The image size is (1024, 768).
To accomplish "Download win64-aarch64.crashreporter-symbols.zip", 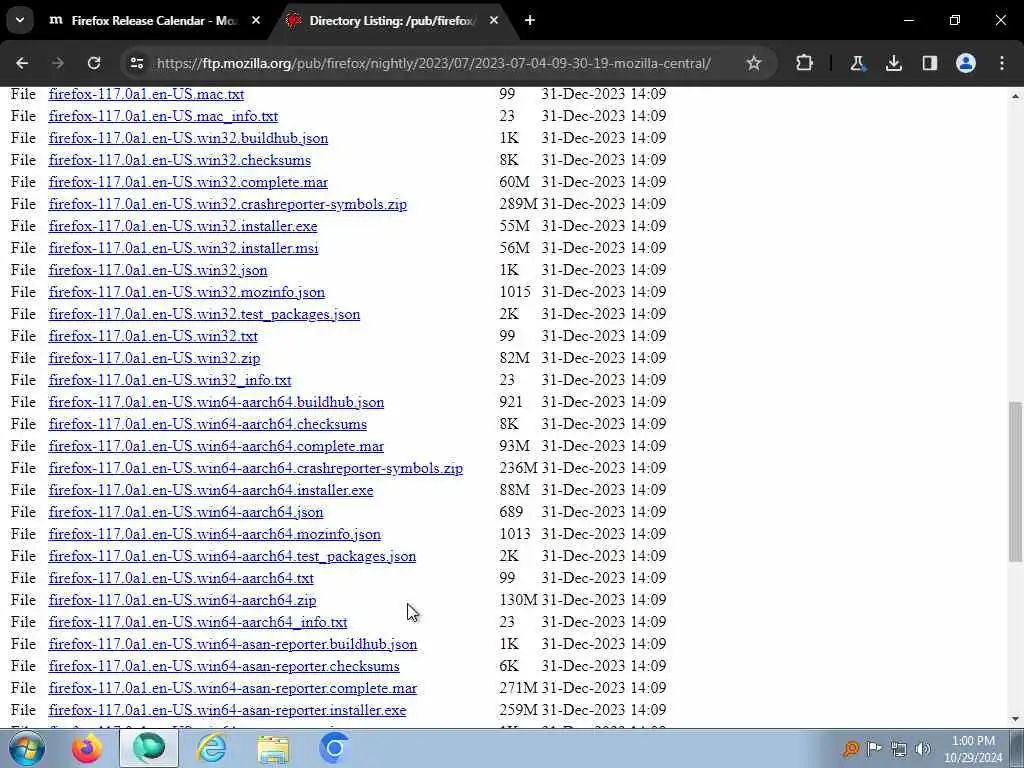I will click(255, 468).
